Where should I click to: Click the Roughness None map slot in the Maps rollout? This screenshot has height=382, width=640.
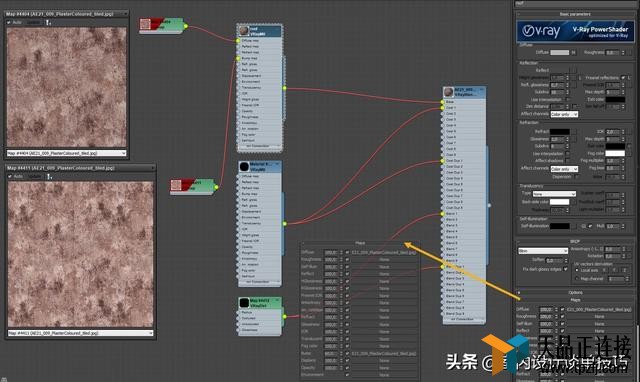click(599, 316)
